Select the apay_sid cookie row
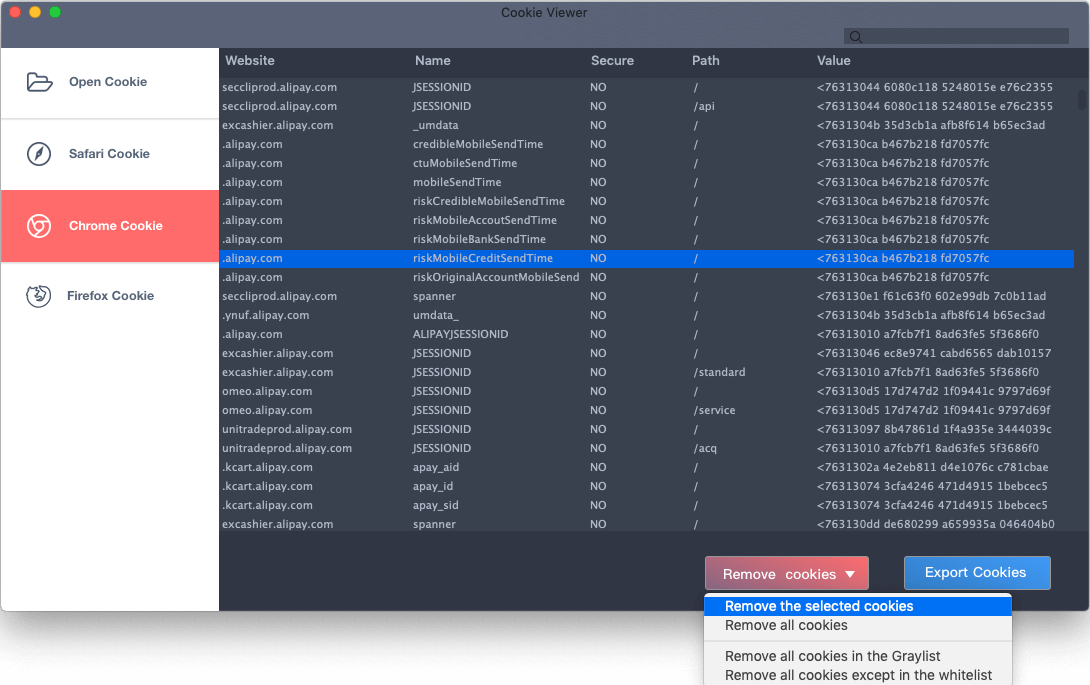 [646, 506]
